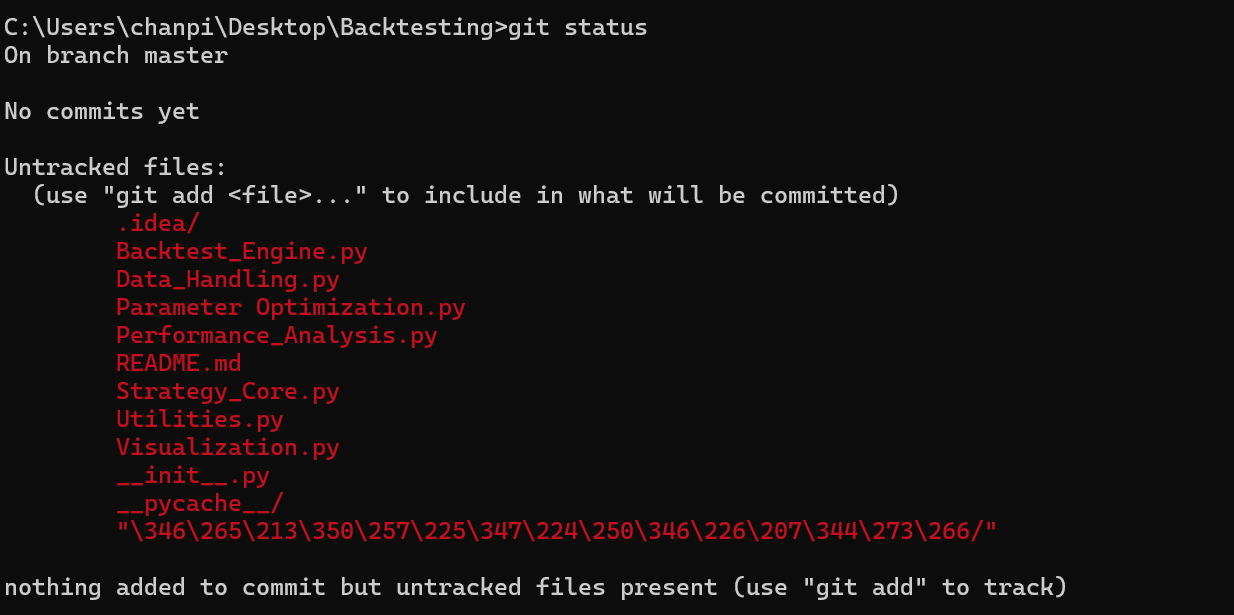
Task: Select the __init__.py entry
Action: click(192, 475)
